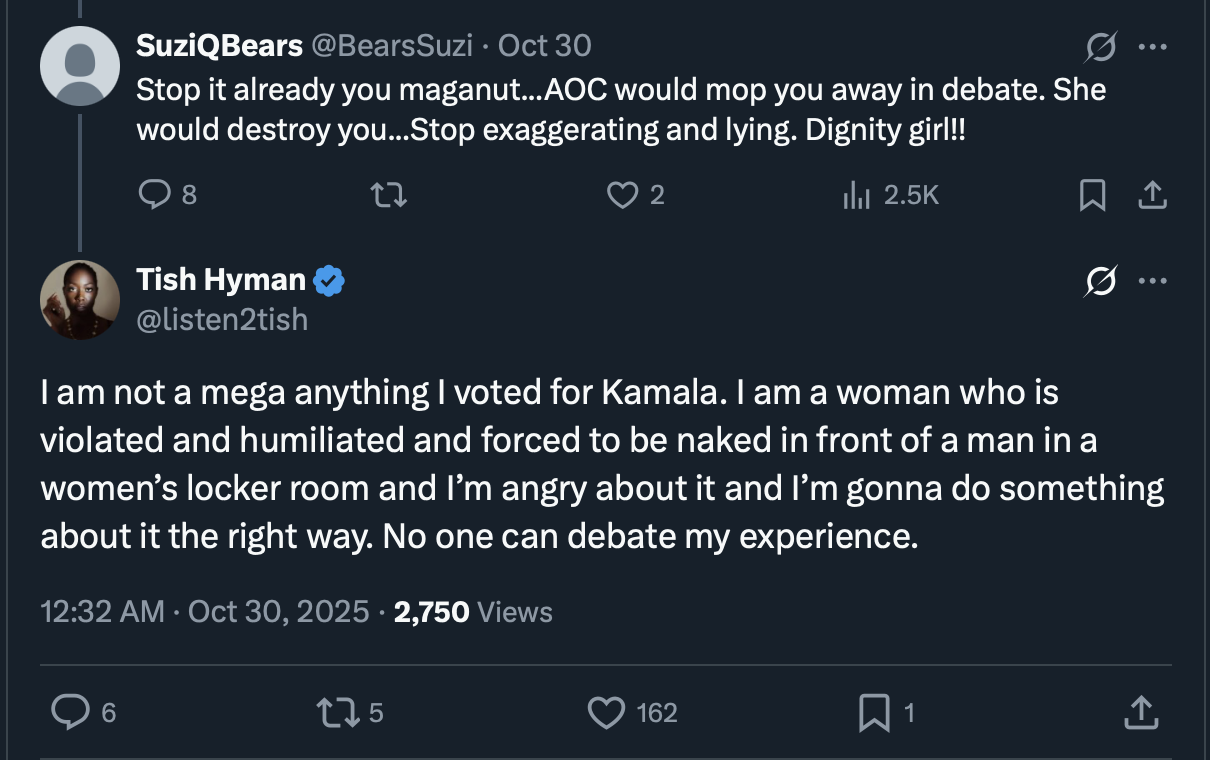Repost Tish Hyman's tweet
Image resolution: width=1210 pixels, height=760 pixels.
click(332, 712)
